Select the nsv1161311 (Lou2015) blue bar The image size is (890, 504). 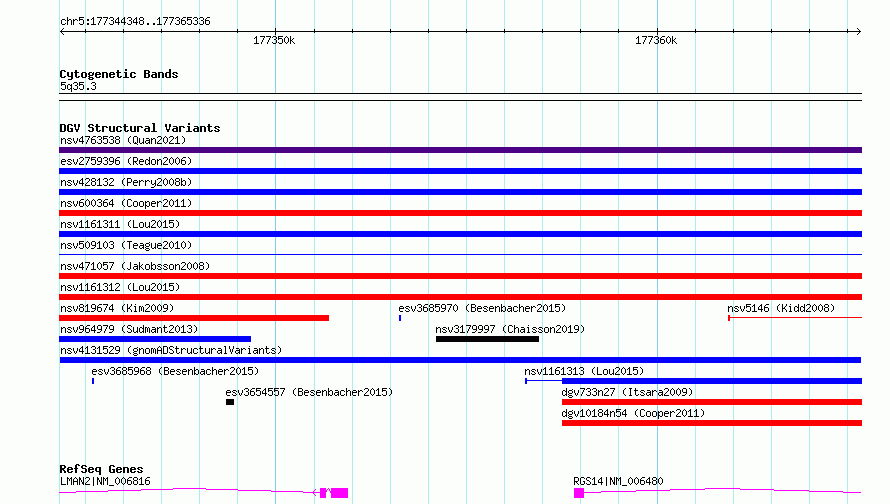point(460,234)
